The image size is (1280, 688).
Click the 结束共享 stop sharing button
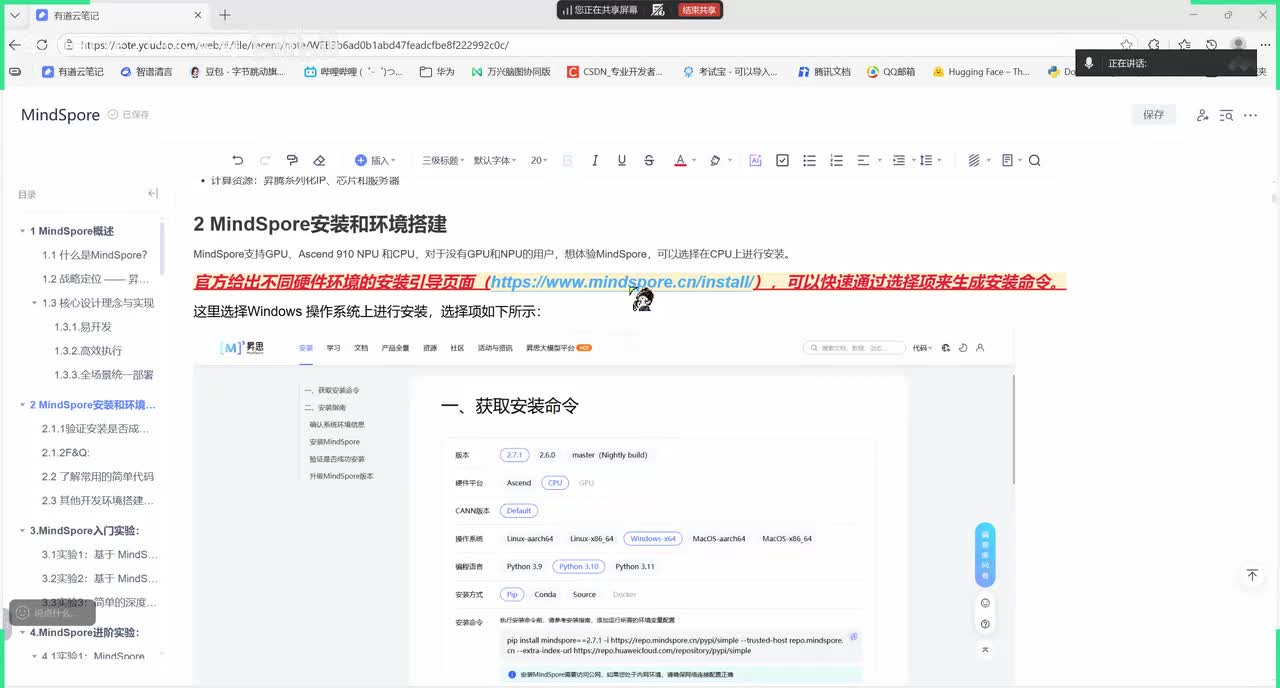coord(699,10)
